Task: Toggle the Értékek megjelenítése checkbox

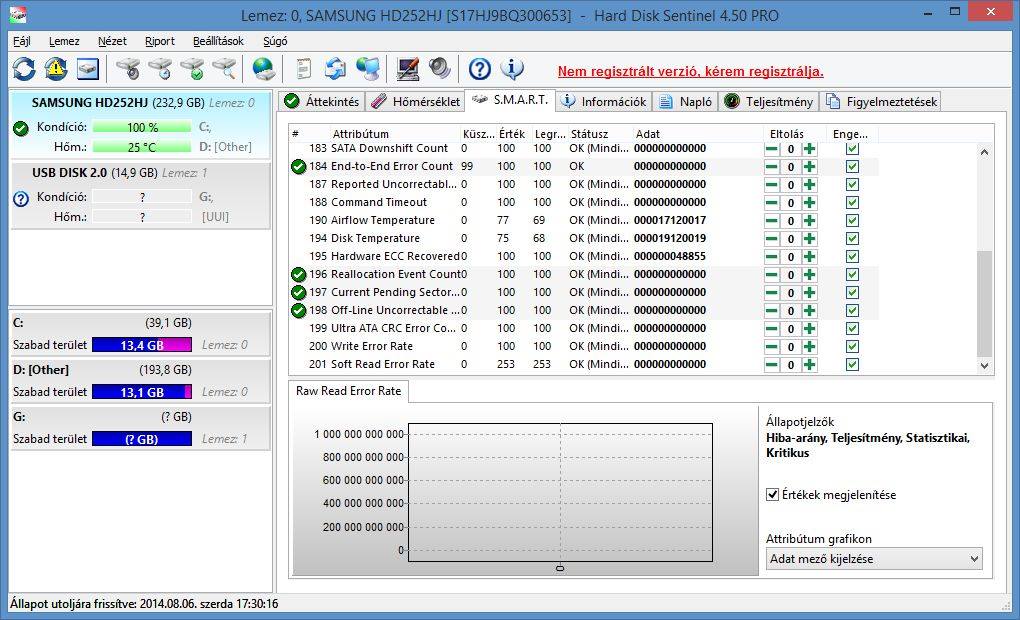Action: tap(772, 494)
